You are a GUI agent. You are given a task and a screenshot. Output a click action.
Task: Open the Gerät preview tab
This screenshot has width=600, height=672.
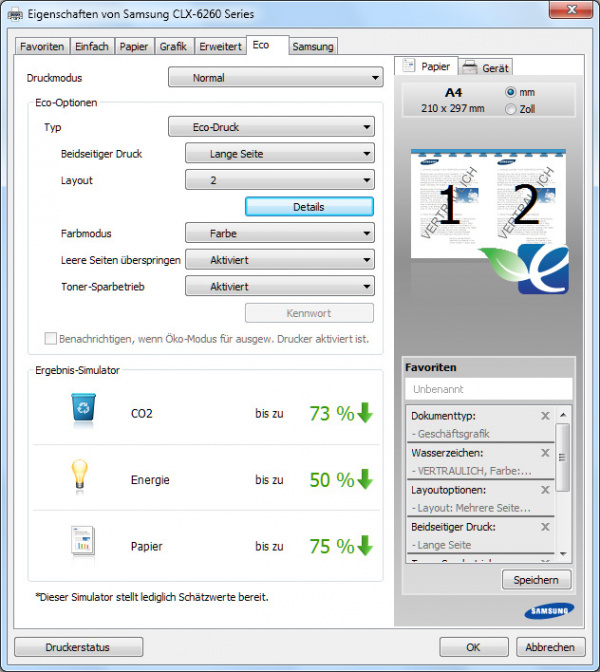coord(486,67)
